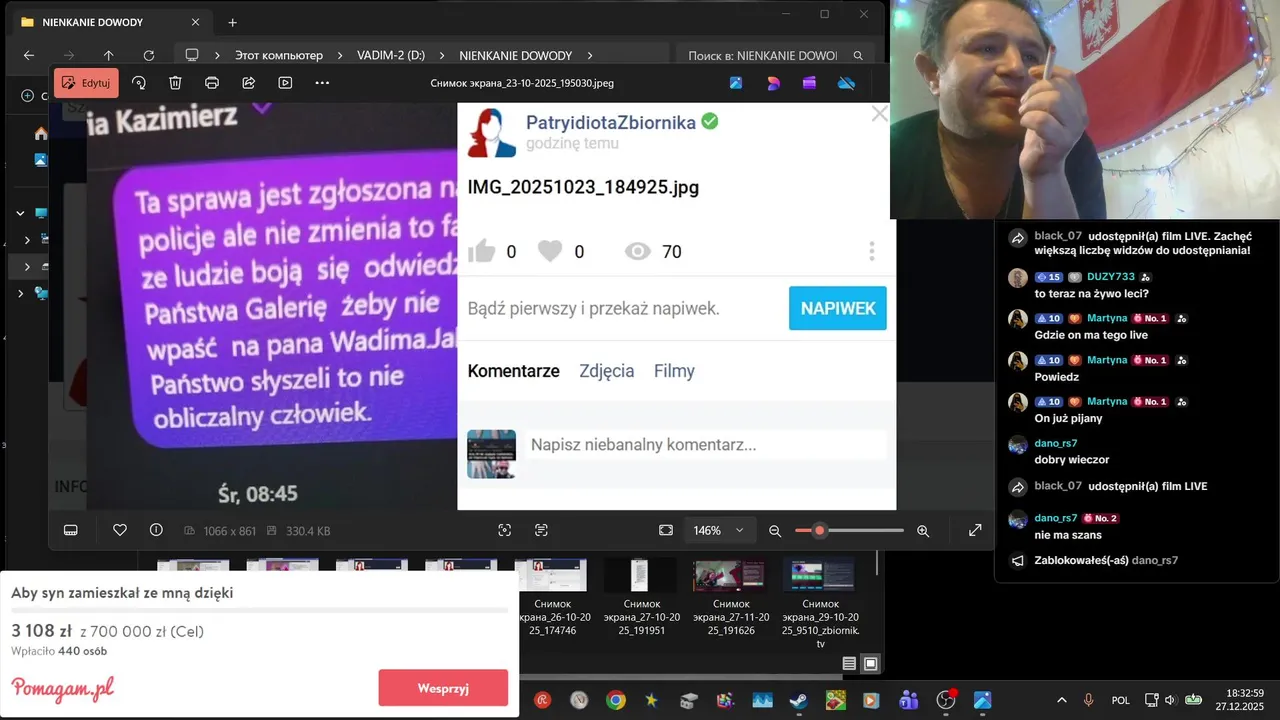This screenshot has height=720, width=1280.
Task: Click the scan text icon in Photos bottom bar
Action: click(541, 530)
